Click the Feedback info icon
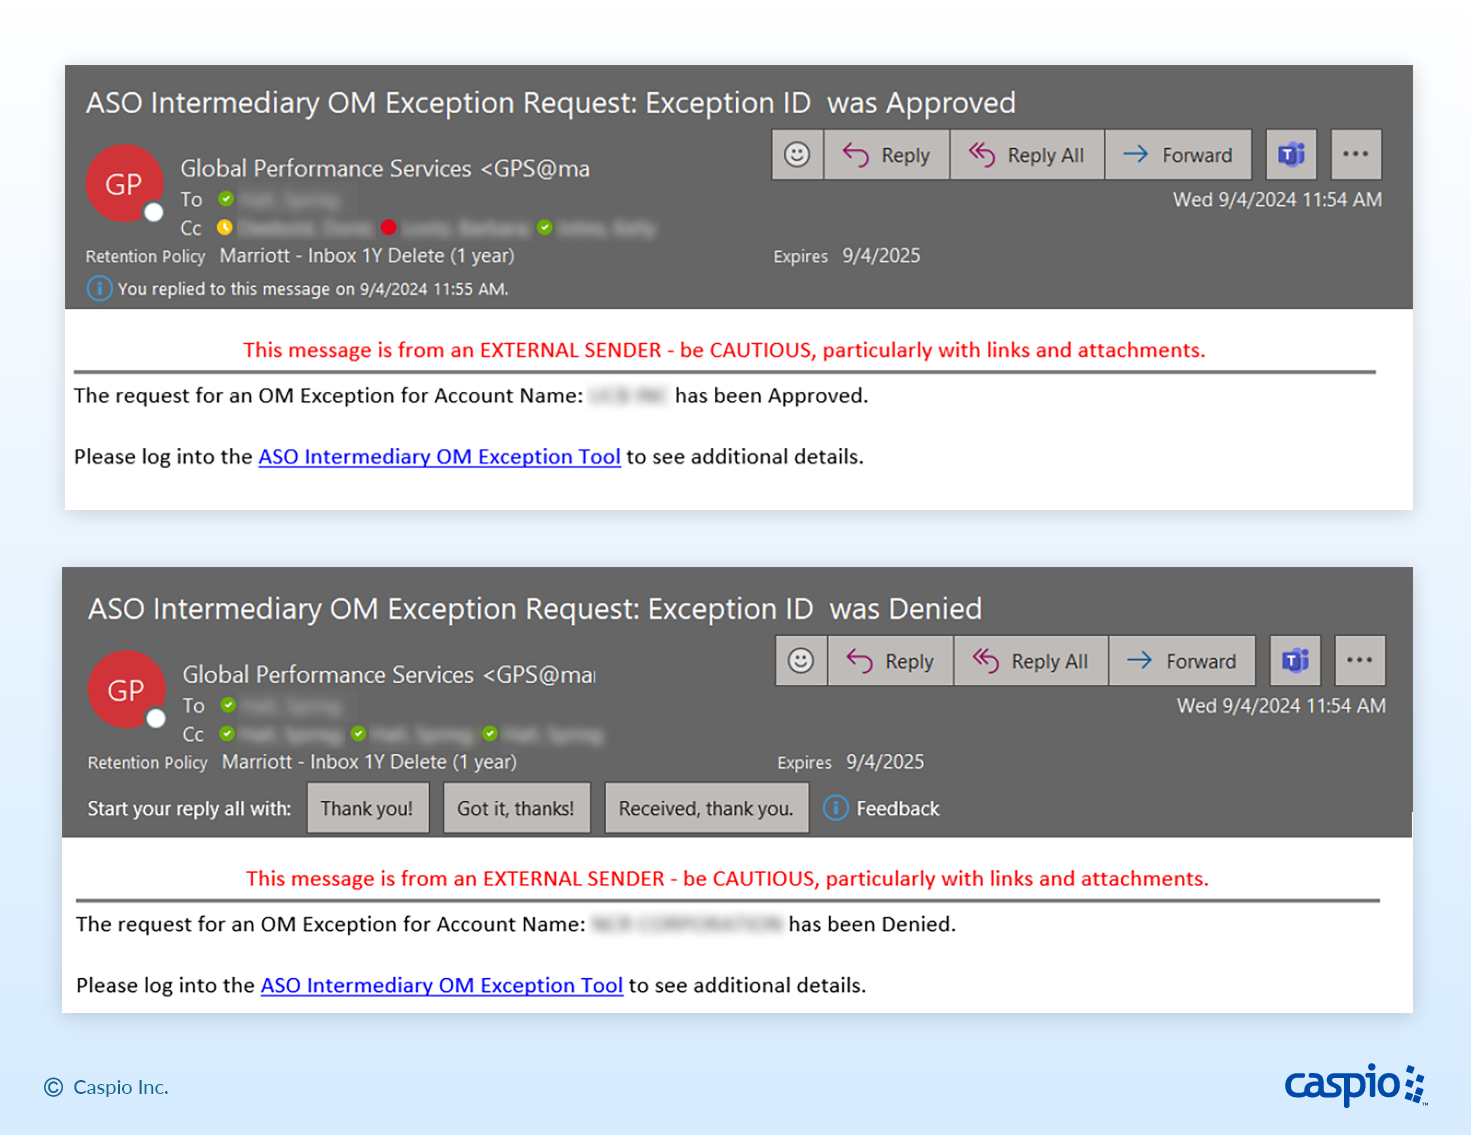 coord(836,808)
